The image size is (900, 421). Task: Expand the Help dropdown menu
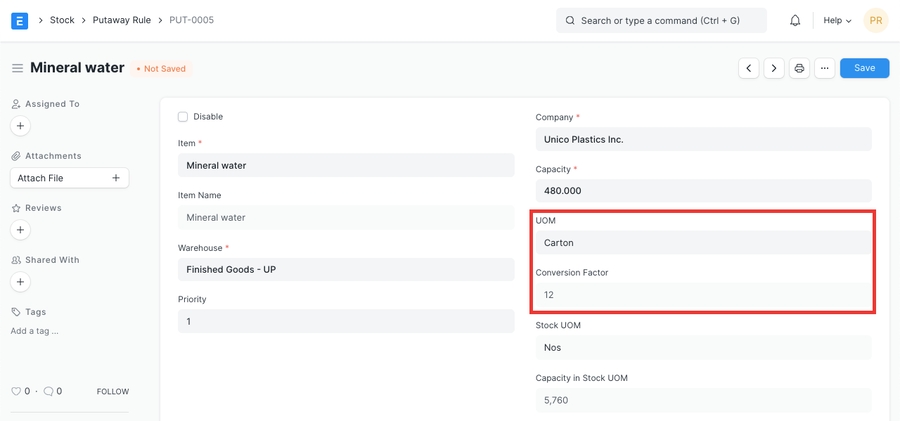tap(837, 20)
